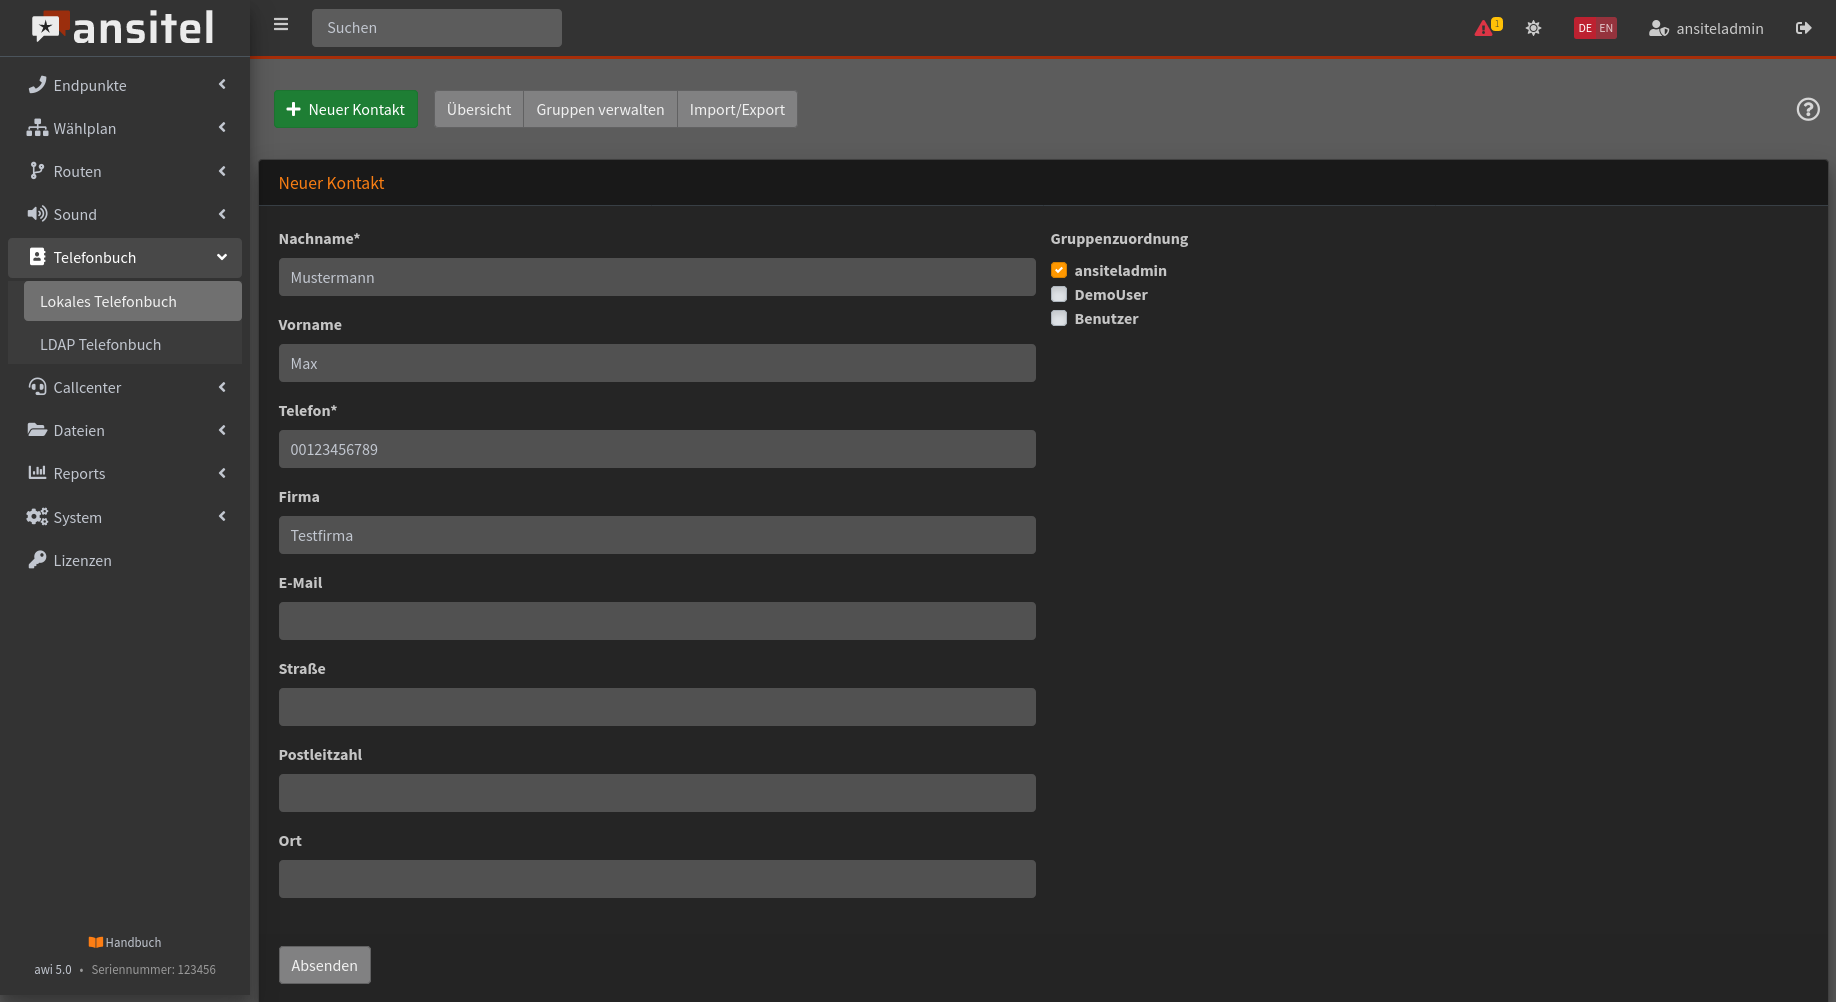Click the logout icon in the header
Viewport: 1836px width, 1002px height.
(x=1803, y=28)
